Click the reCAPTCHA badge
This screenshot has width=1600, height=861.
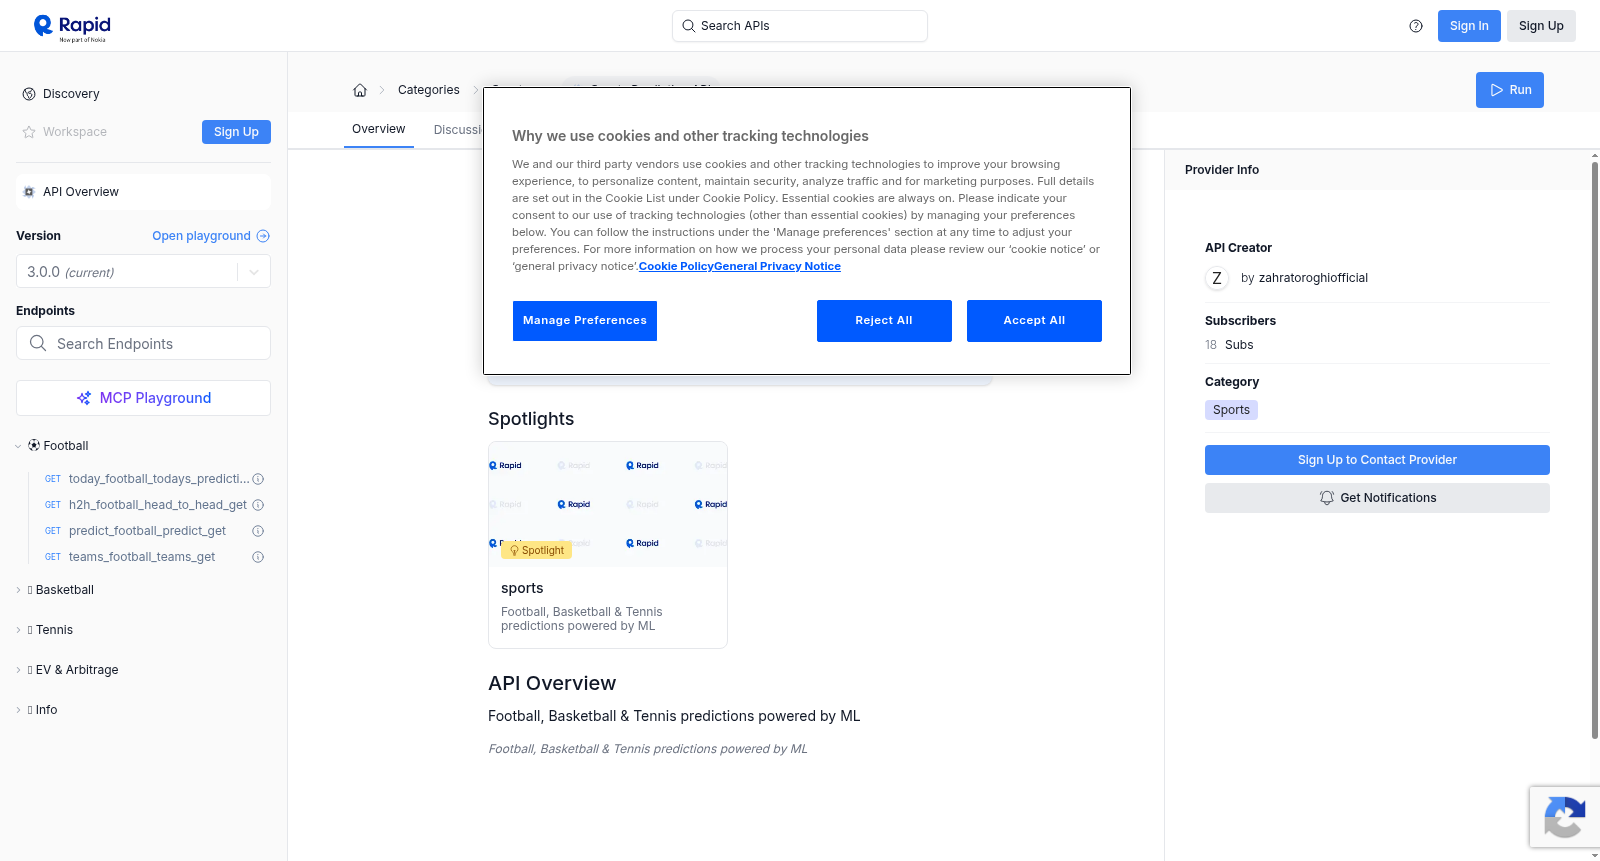[1564, 817]
